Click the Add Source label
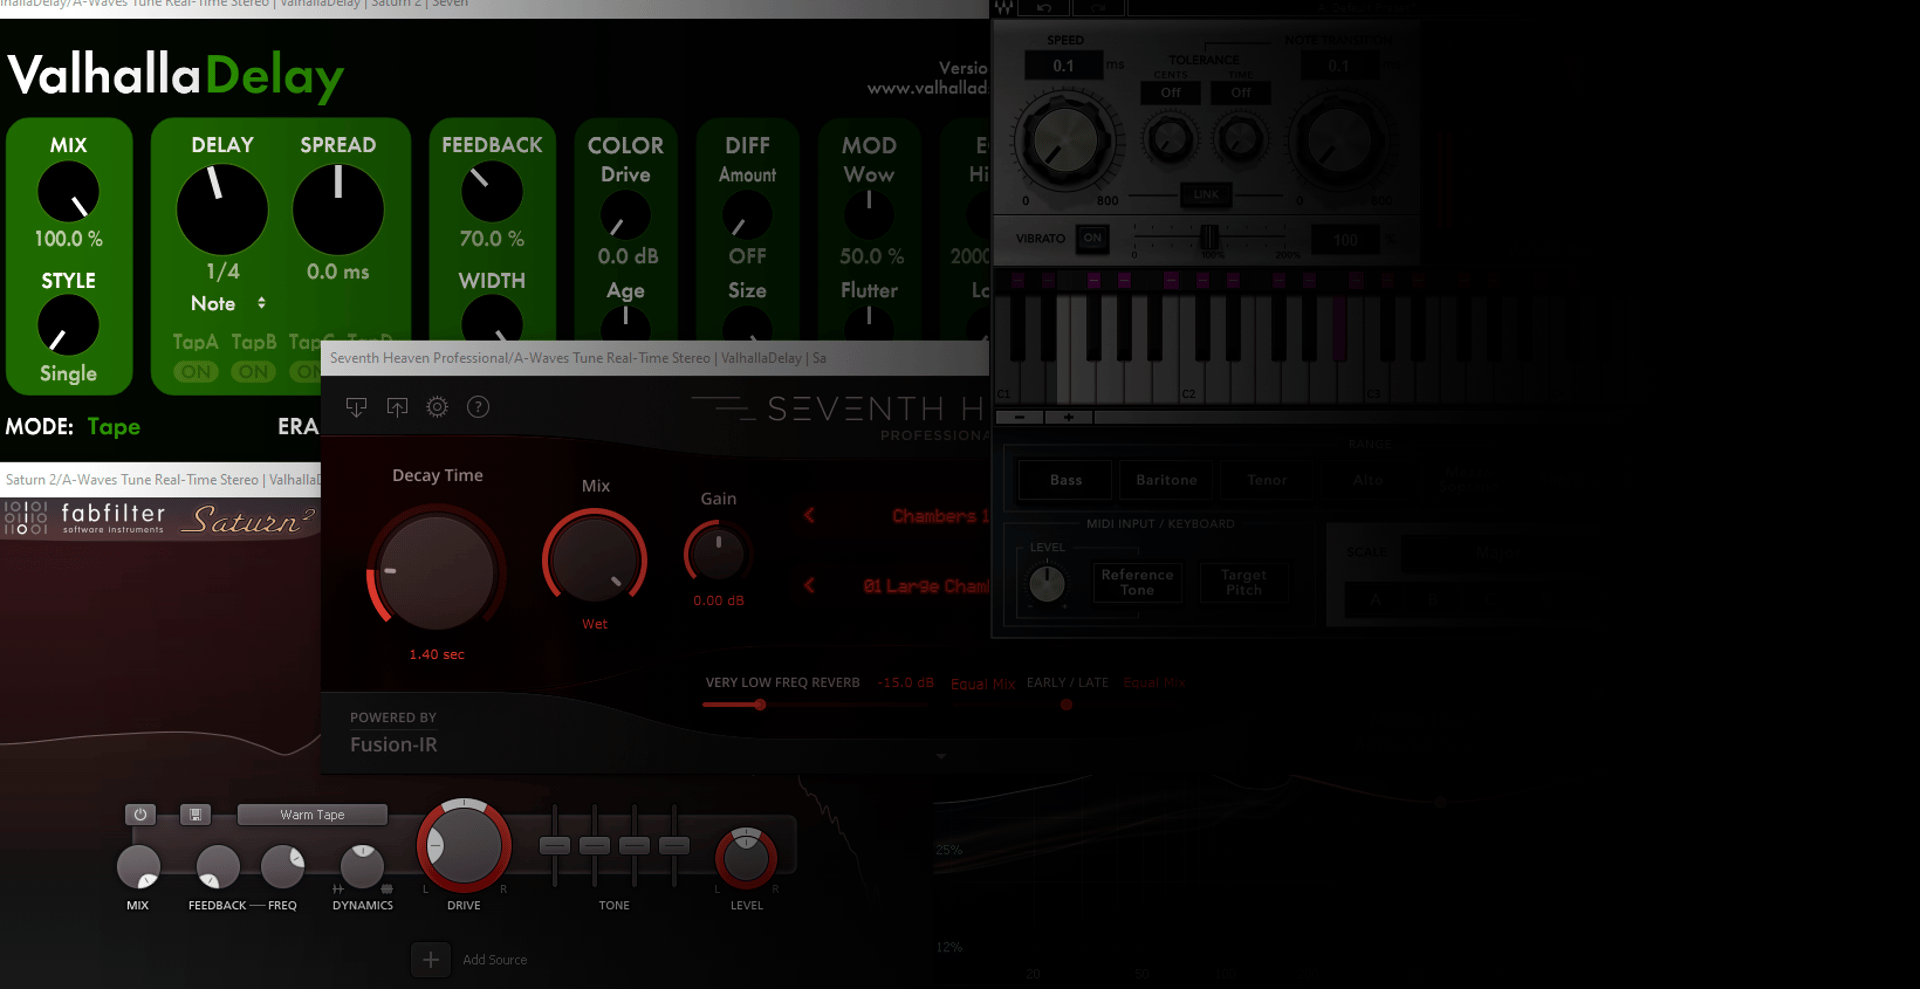Screen dimensions: 1920x989 point(495,960)
